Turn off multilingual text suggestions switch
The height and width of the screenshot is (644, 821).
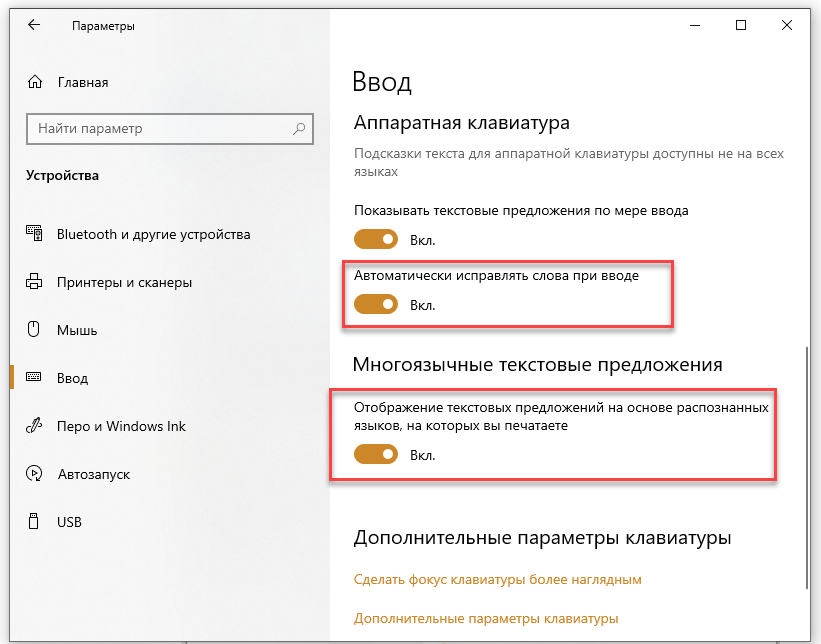(x=376, y=454)
